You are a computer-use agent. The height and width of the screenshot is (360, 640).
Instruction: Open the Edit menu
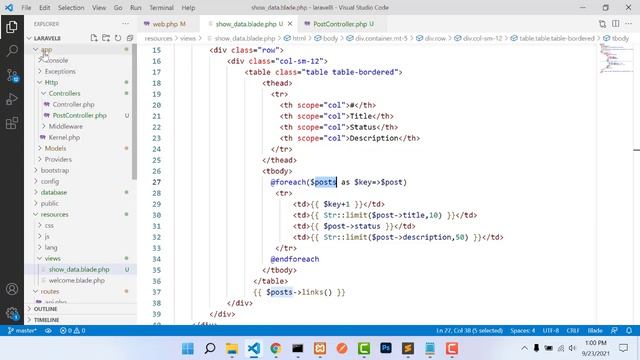[44, 8]
